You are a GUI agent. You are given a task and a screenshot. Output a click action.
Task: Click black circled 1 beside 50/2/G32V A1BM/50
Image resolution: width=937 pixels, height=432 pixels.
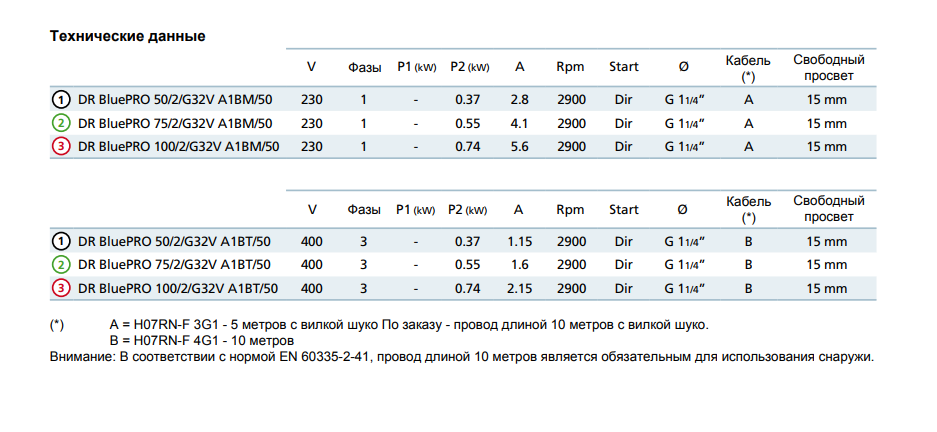pyautogui.click(x=61, y=100)
